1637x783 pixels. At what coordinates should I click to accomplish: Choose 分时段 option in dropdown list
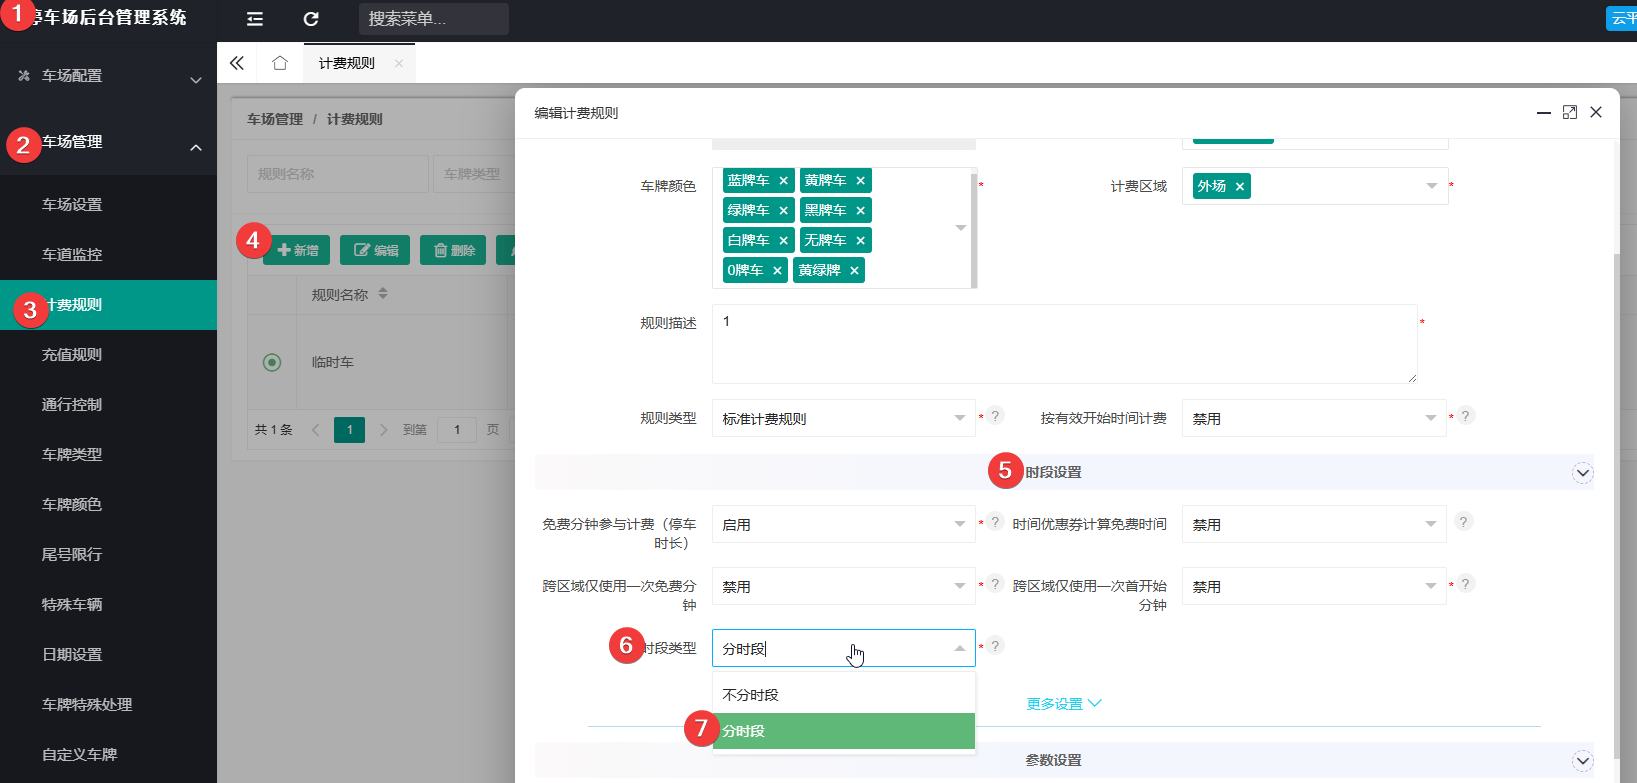coord(844,731)
